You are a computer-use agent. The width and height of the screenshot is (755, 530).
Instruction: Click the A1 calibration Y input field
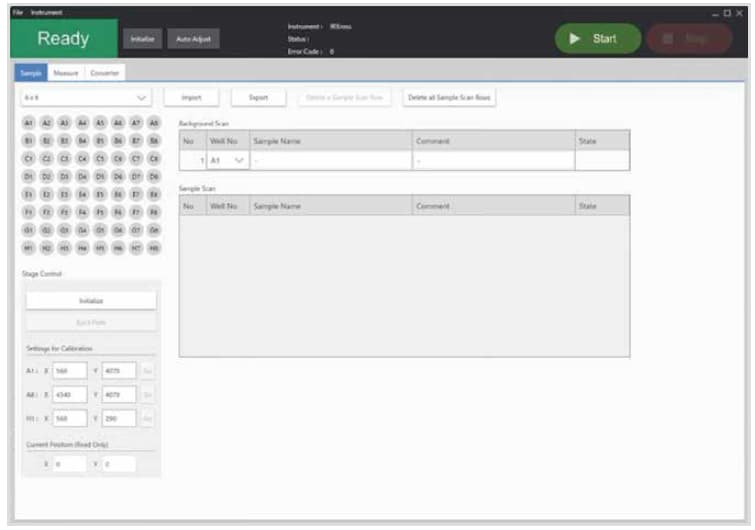pos(119,371)
